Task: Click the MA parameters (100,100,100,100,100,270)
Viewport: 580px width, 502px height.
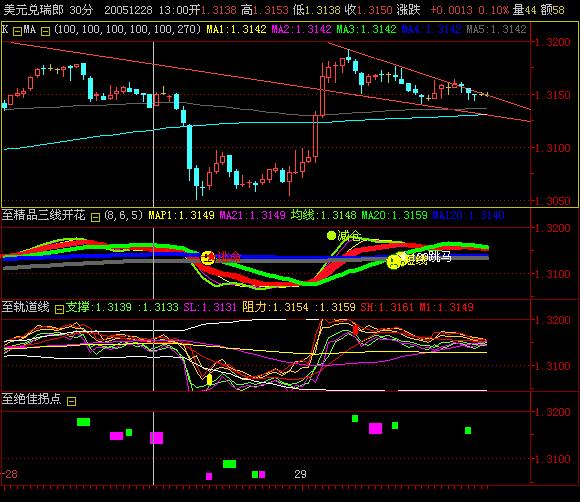Action: (x=128, y=29)
